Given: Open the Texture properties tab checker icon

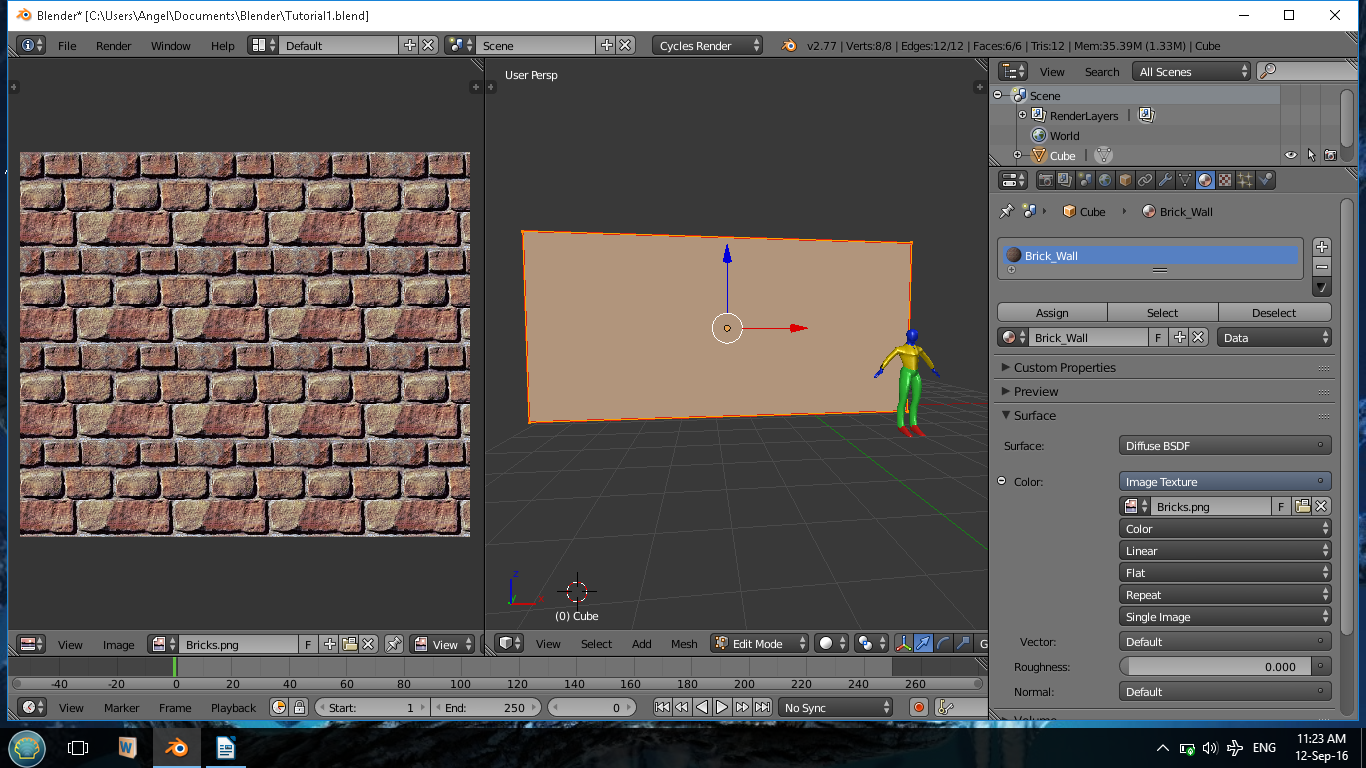Looking at the screenshot, I should click(x=1225, y=180).
